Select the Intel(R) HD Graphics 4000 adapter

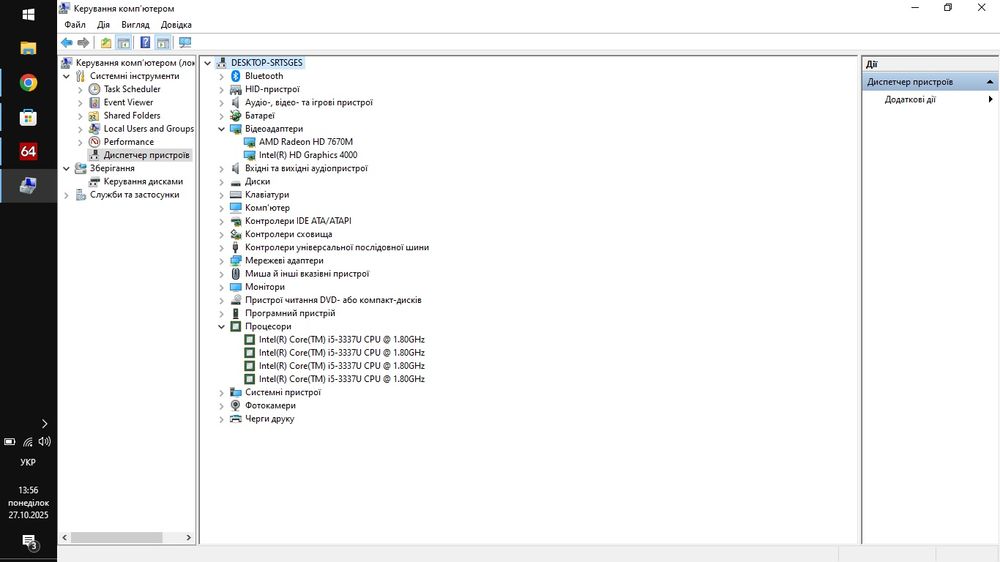308,155
